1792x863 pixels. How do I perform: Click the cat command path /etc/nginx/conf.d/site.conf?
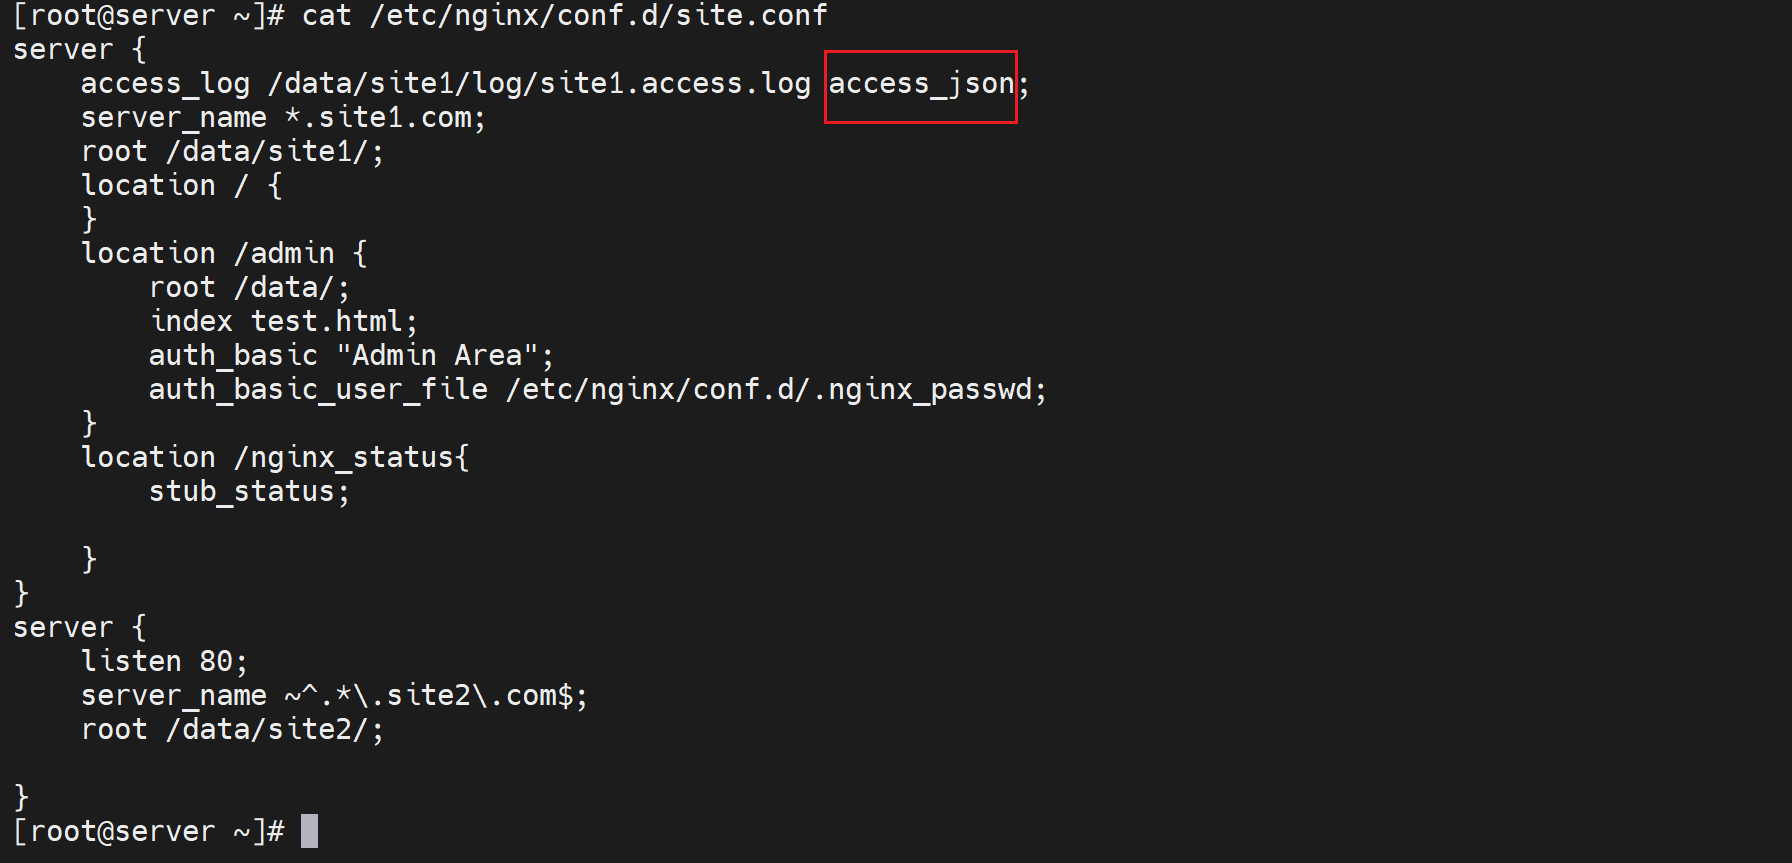click(x=598, y=16)
